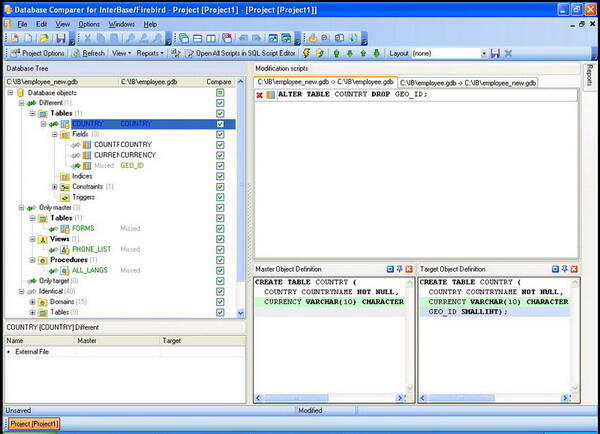Open the Help menu
Screen dimensions: 600x434
pos(150,24)
